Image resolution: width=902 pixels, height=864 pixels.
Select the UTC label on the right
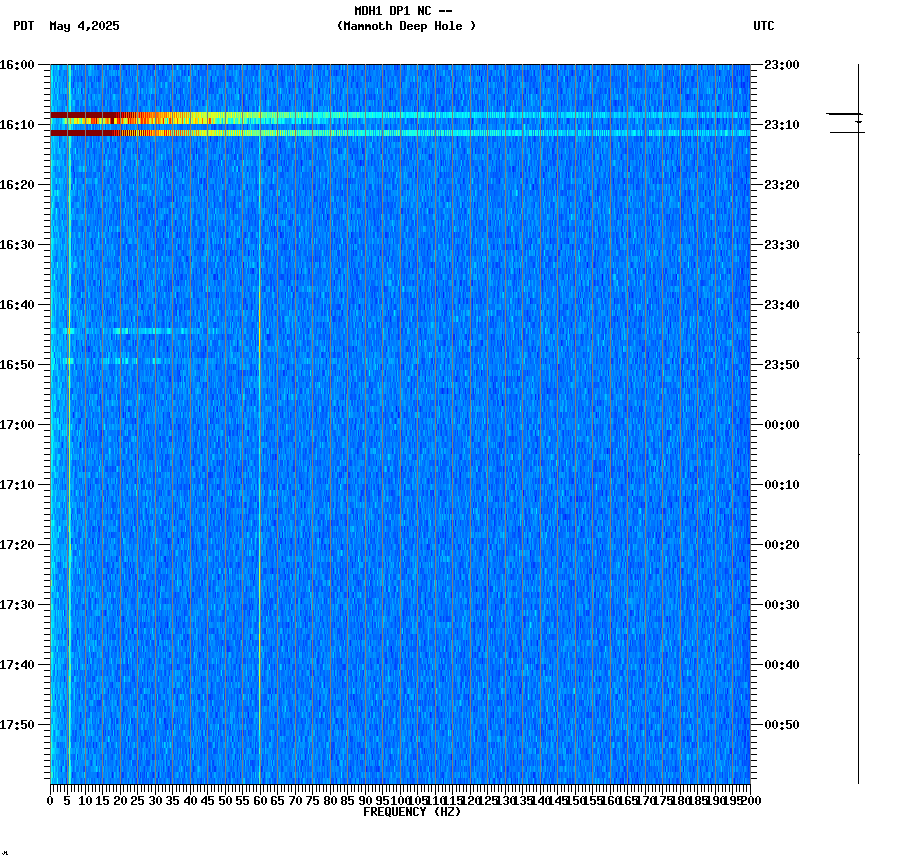point(765,27)
